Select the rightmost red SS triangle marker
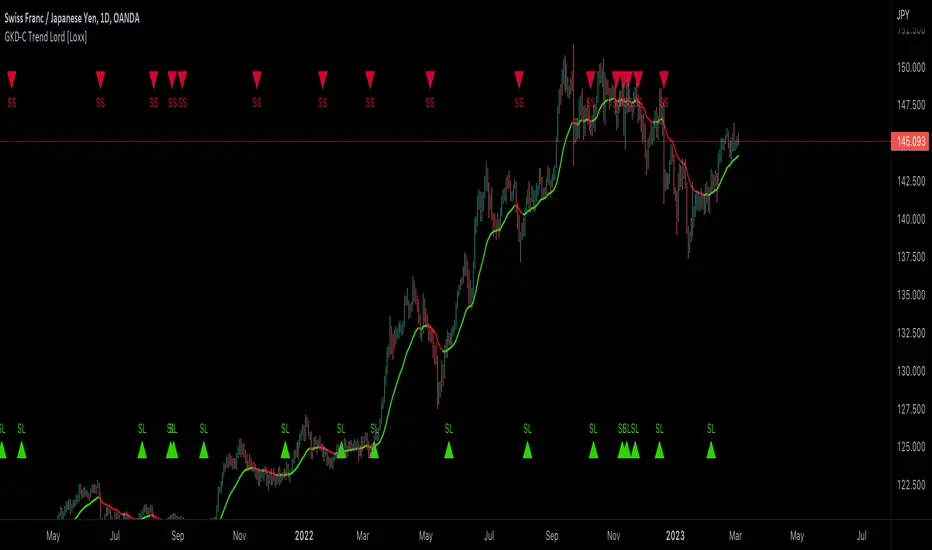The height and width of the screenshot is (550, 932). (x=664, y=79)
